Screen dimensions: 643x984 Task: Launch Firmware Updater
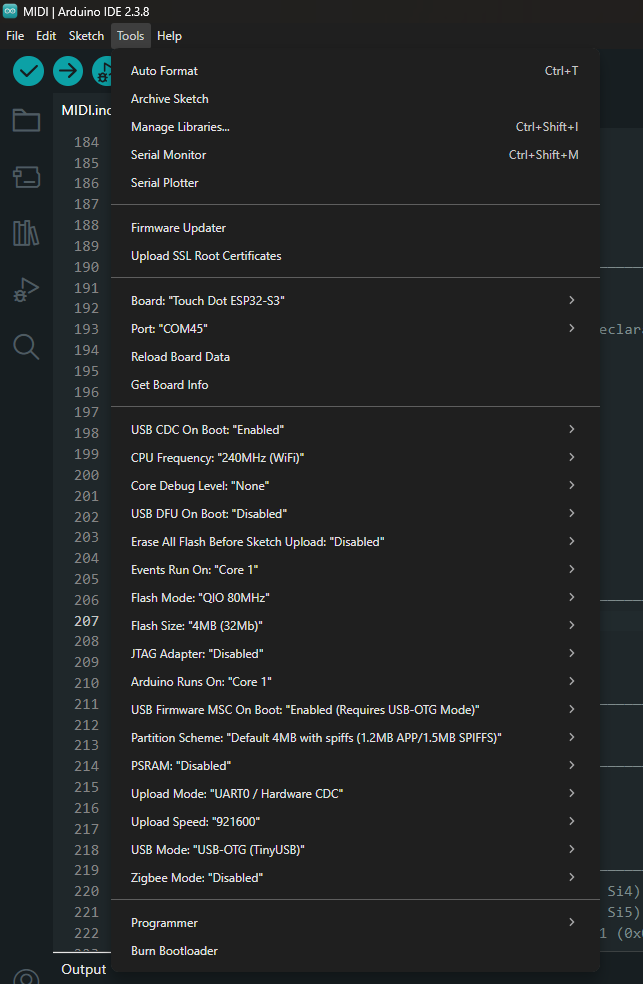(x=355, y=228)
